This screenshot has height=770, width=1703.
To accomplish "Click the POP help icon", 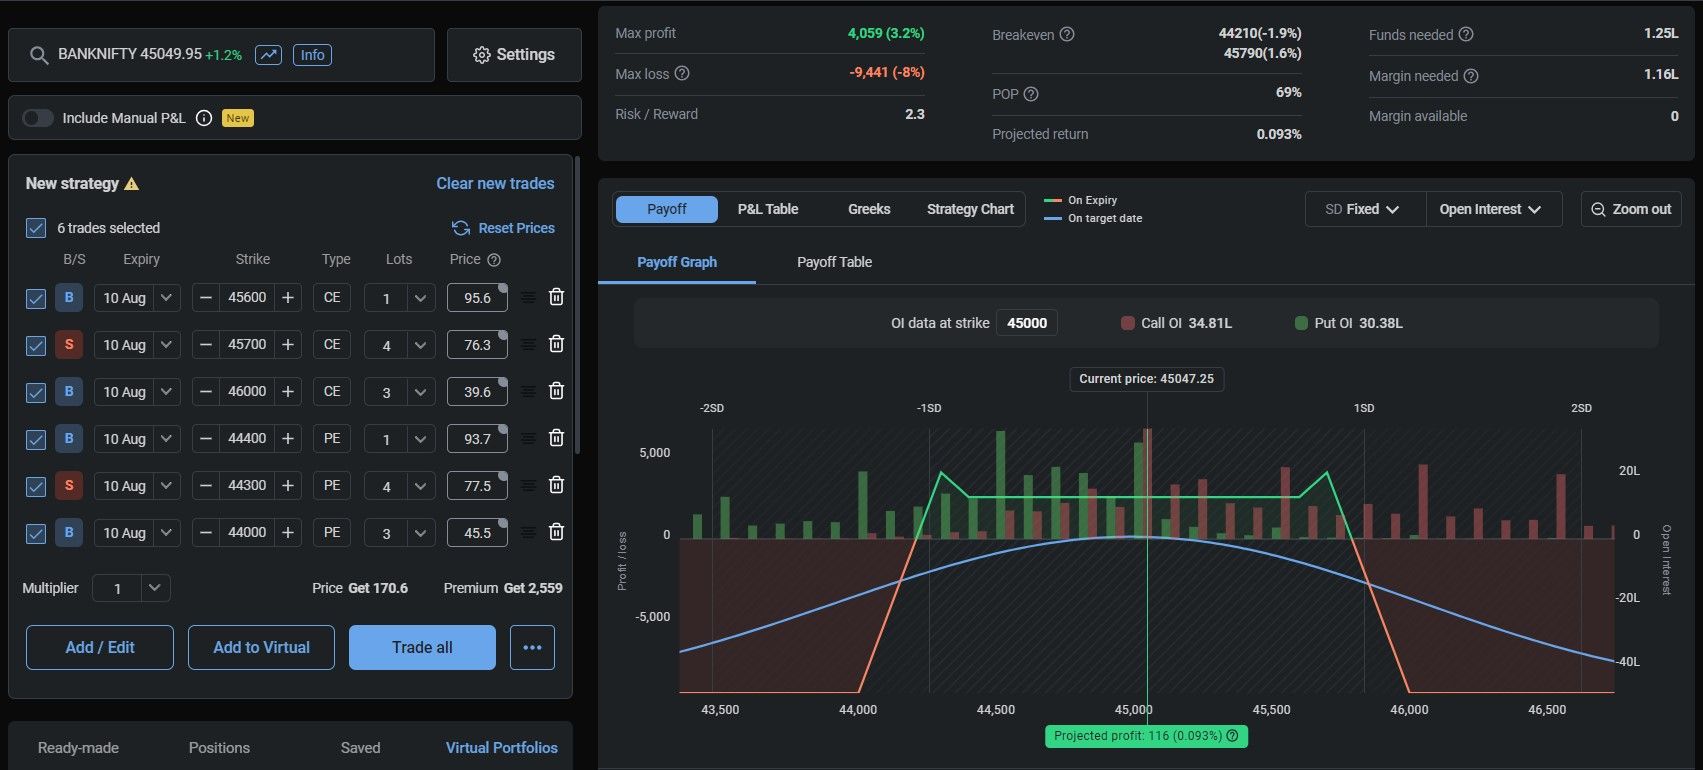I will [1031, 94].
